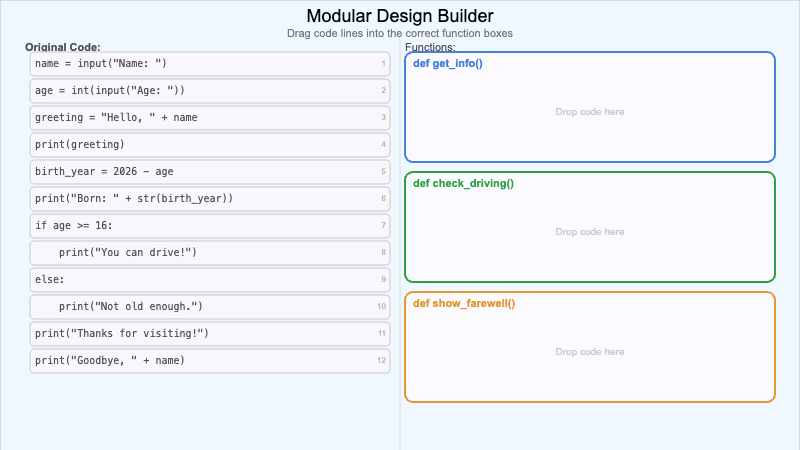Screen dimensions: 800x450
Task: Pick the greeting = "Hello, " + name line
Action: click(x=210, y=118)
